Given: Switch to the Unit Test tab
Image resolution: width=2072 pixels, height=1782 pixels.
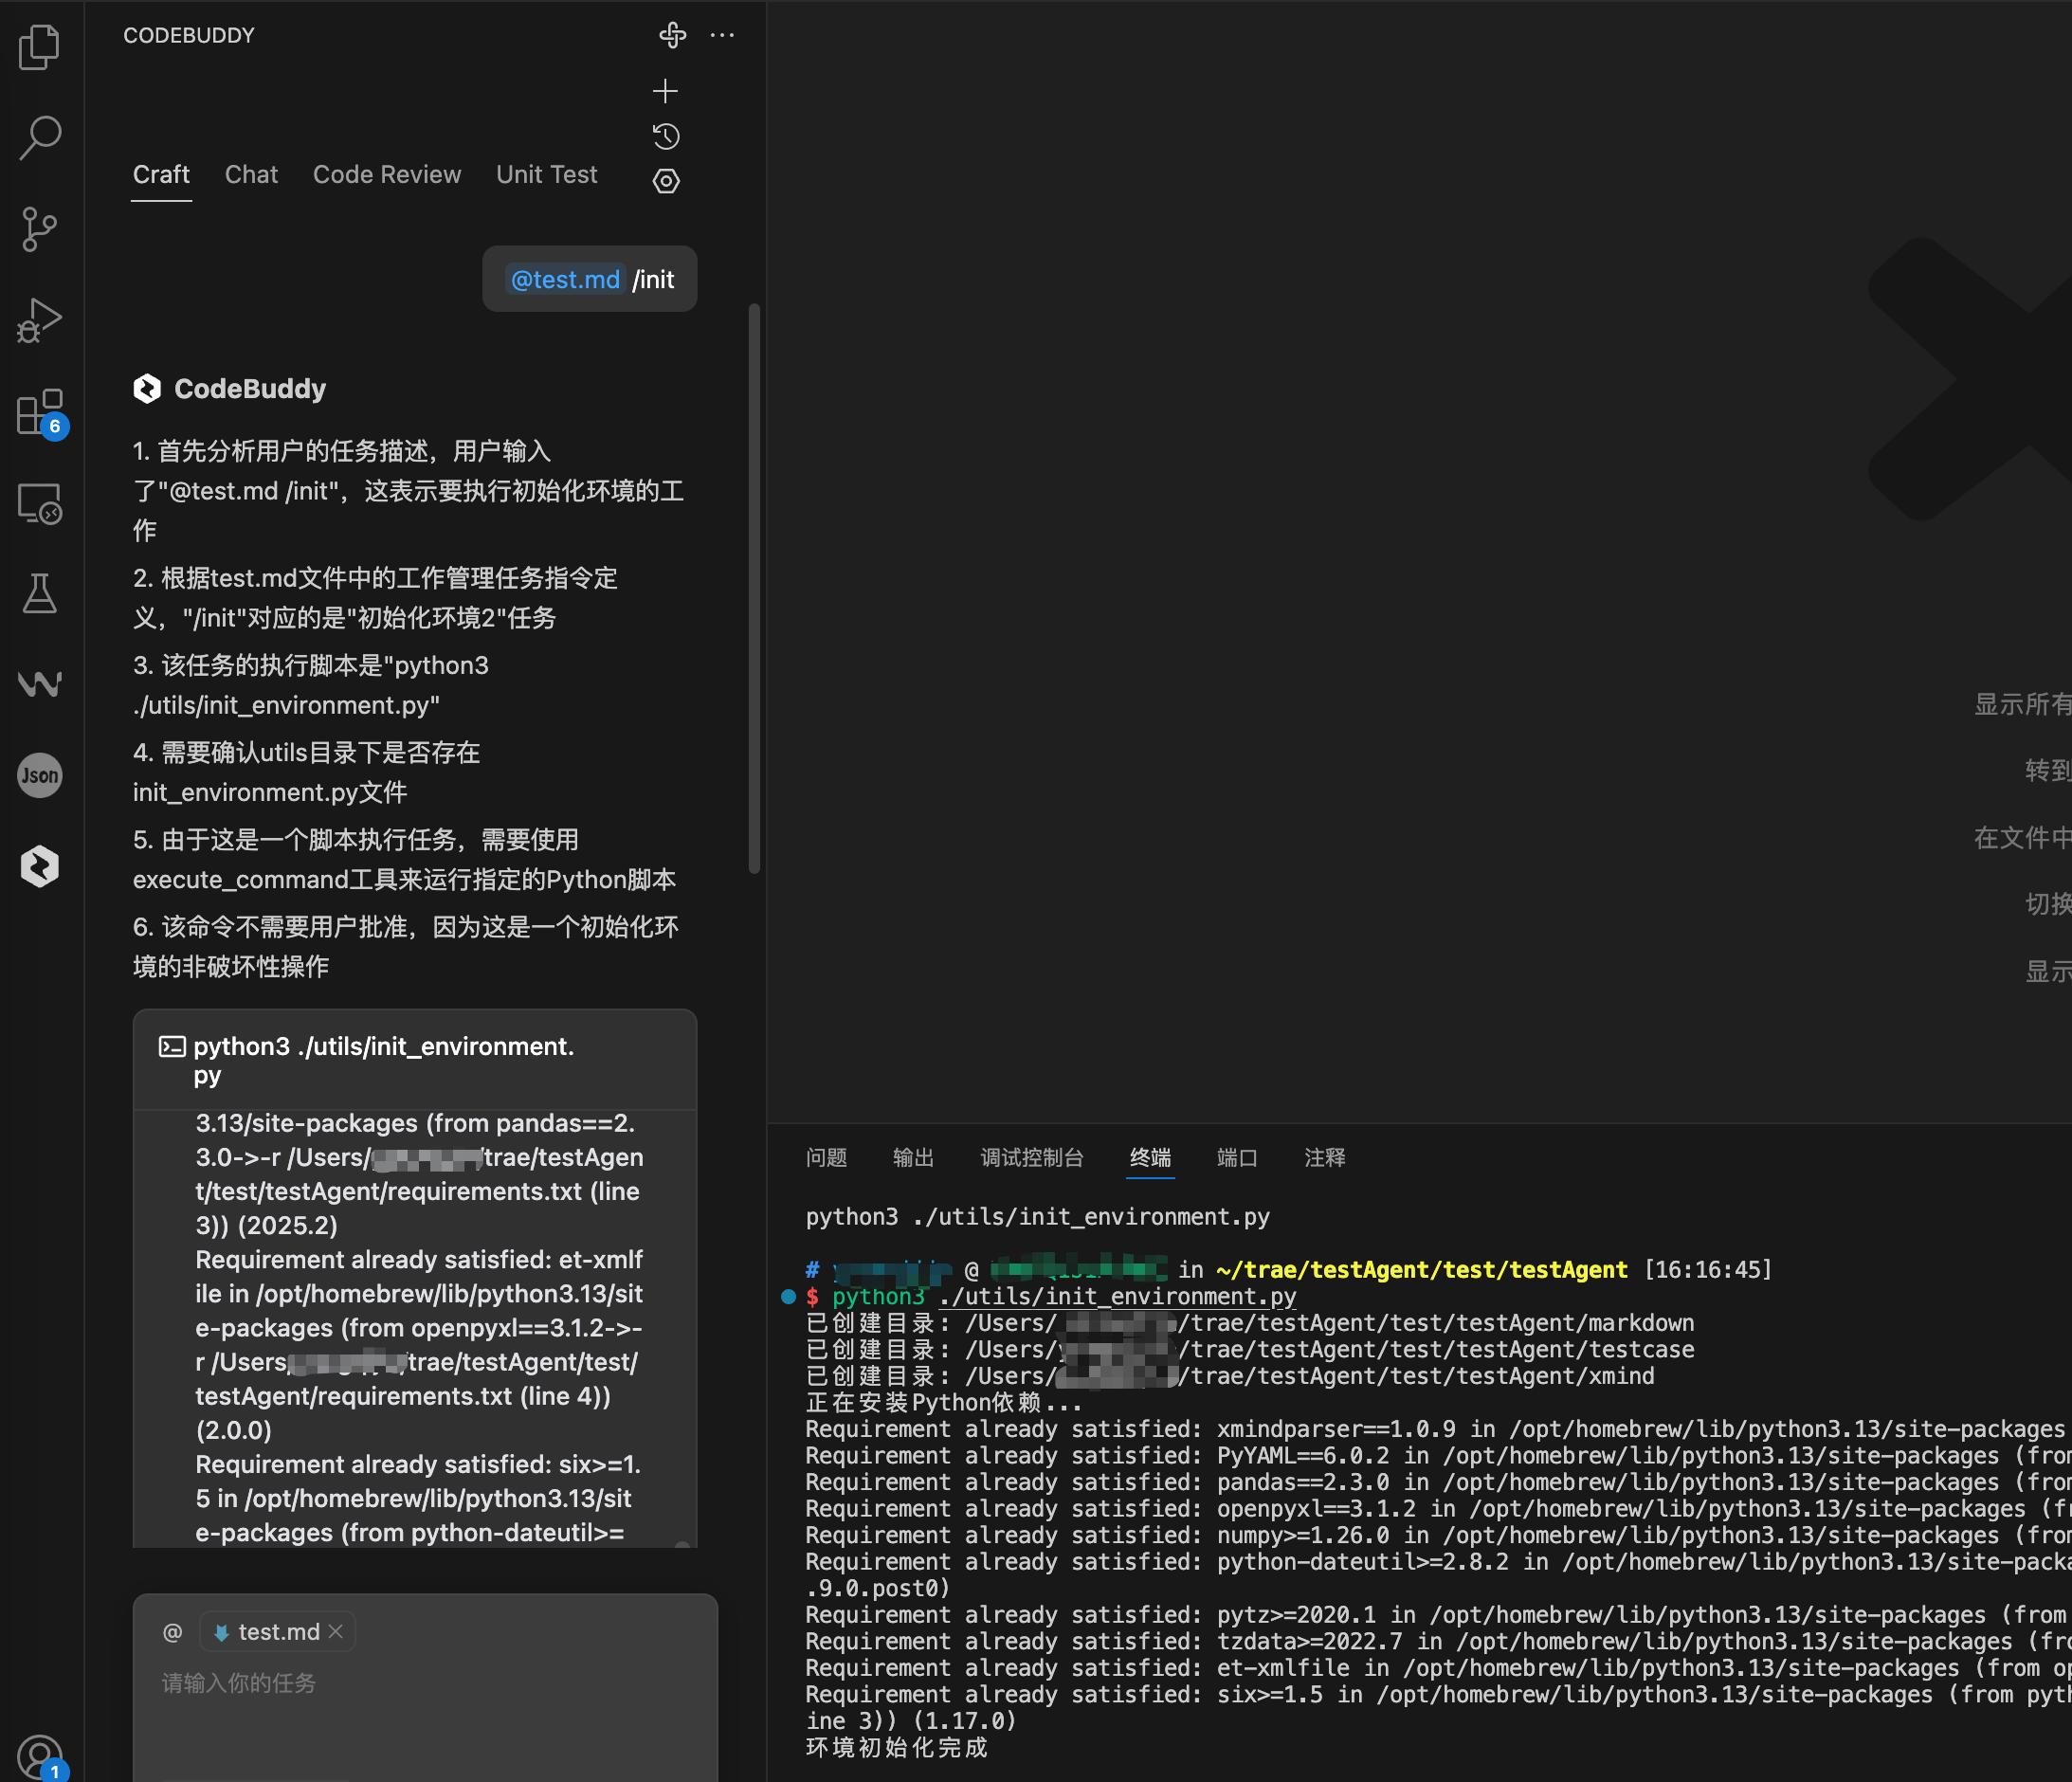Looking at the screenshot, I should tap(547, 175).
